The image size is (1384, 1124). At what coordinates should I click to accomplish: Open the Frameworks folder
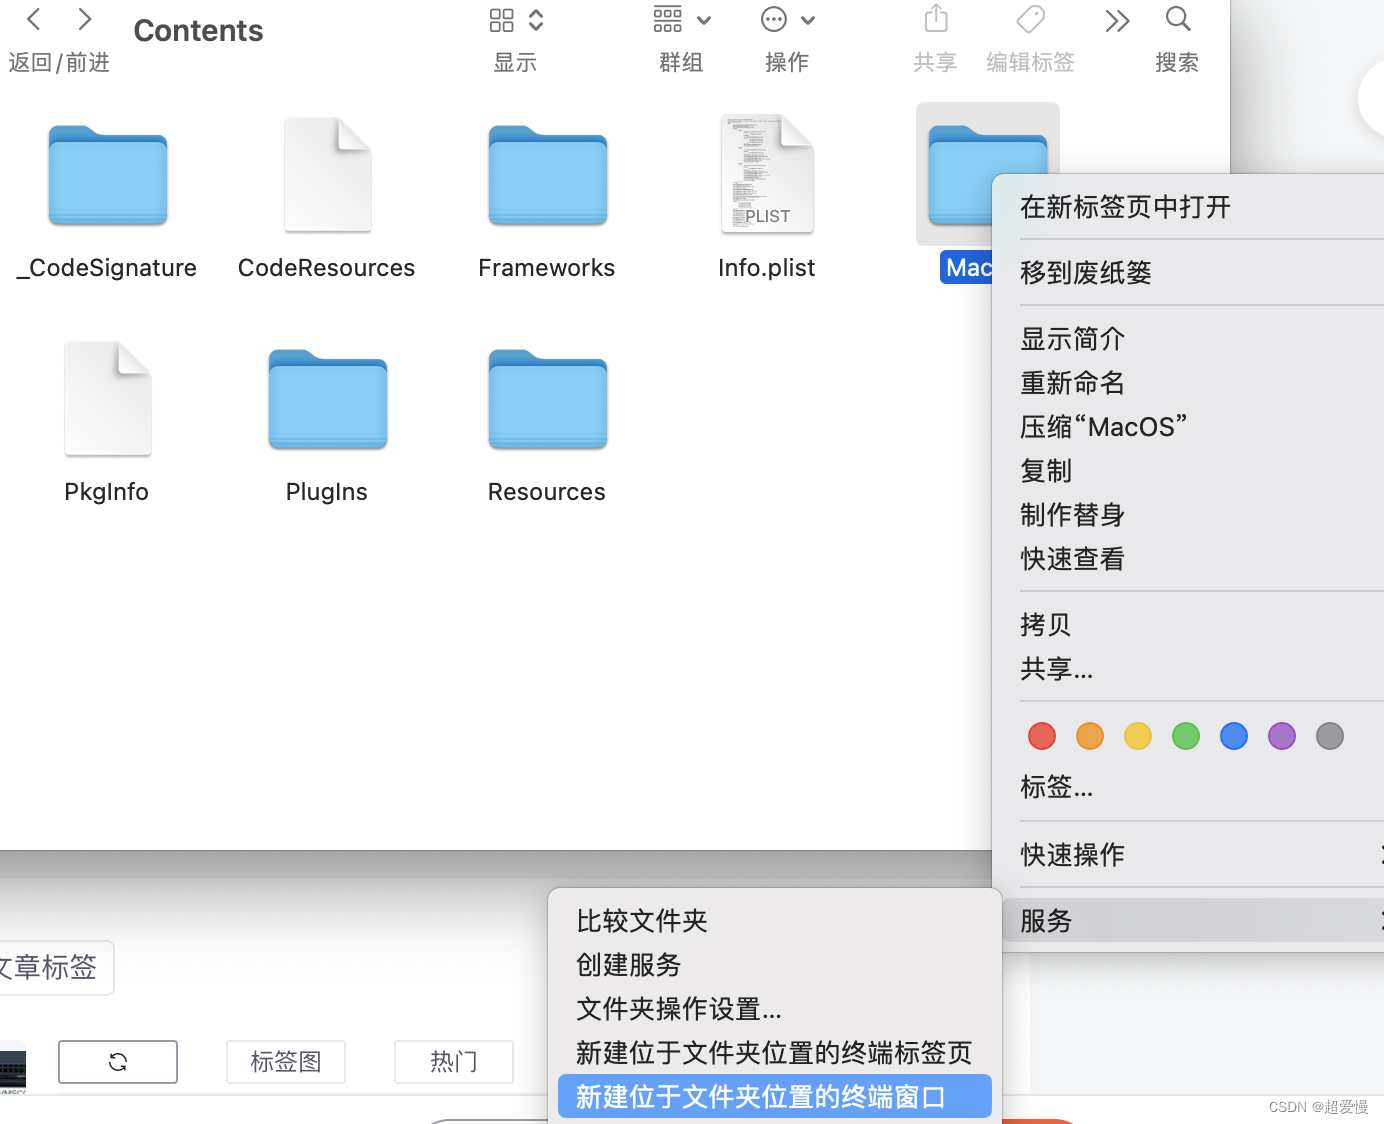pos(546,175)
